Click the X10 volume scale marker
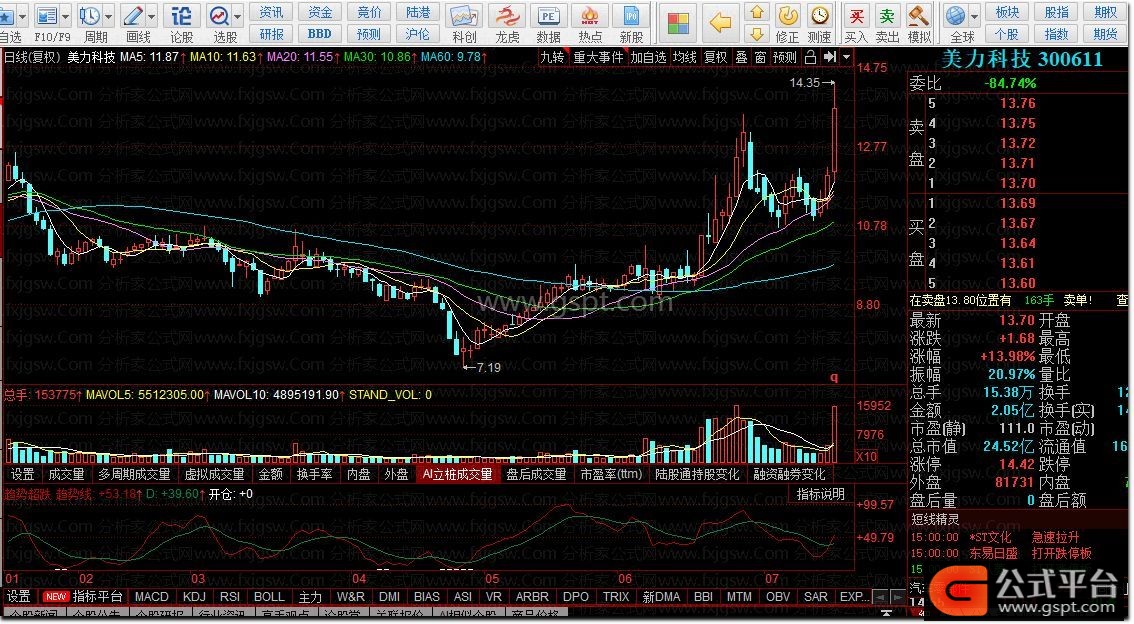Viewport: 1134px width, 624px height. pos(866,456)
